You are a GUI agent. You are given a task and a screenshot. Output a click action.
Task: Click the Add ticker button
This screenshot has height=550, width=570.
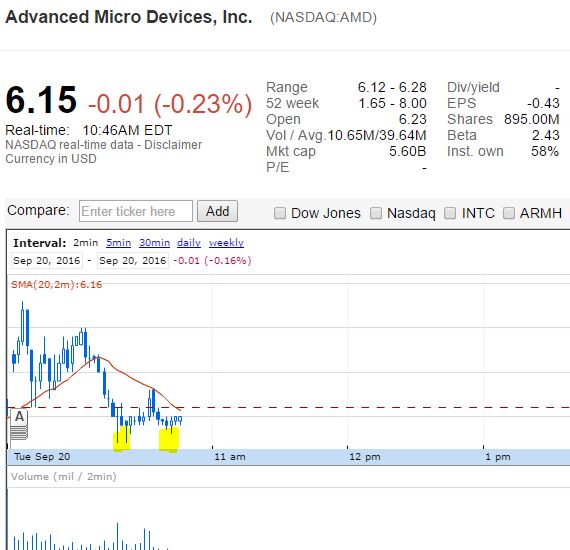point(217,211)
